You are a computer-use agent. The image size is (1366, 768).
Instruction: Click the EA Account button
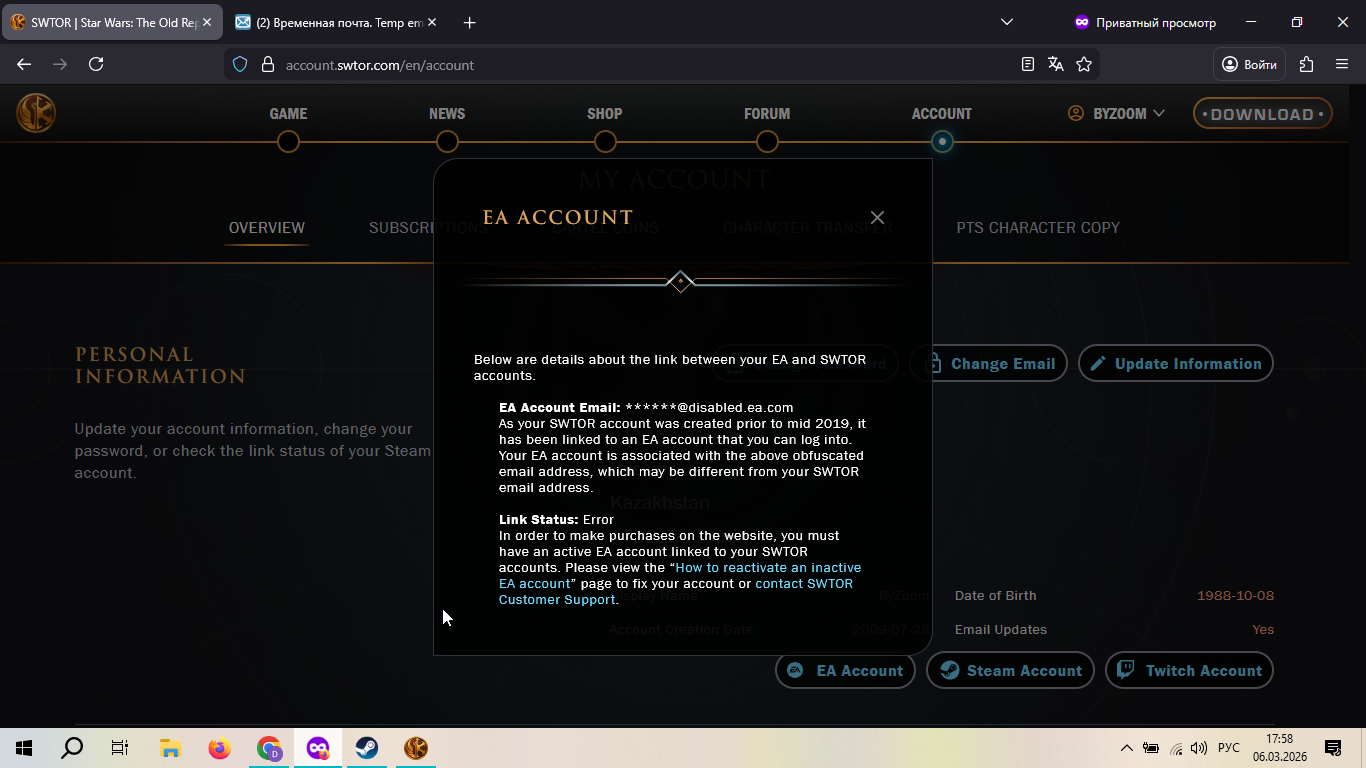click(x=845, y=671)
